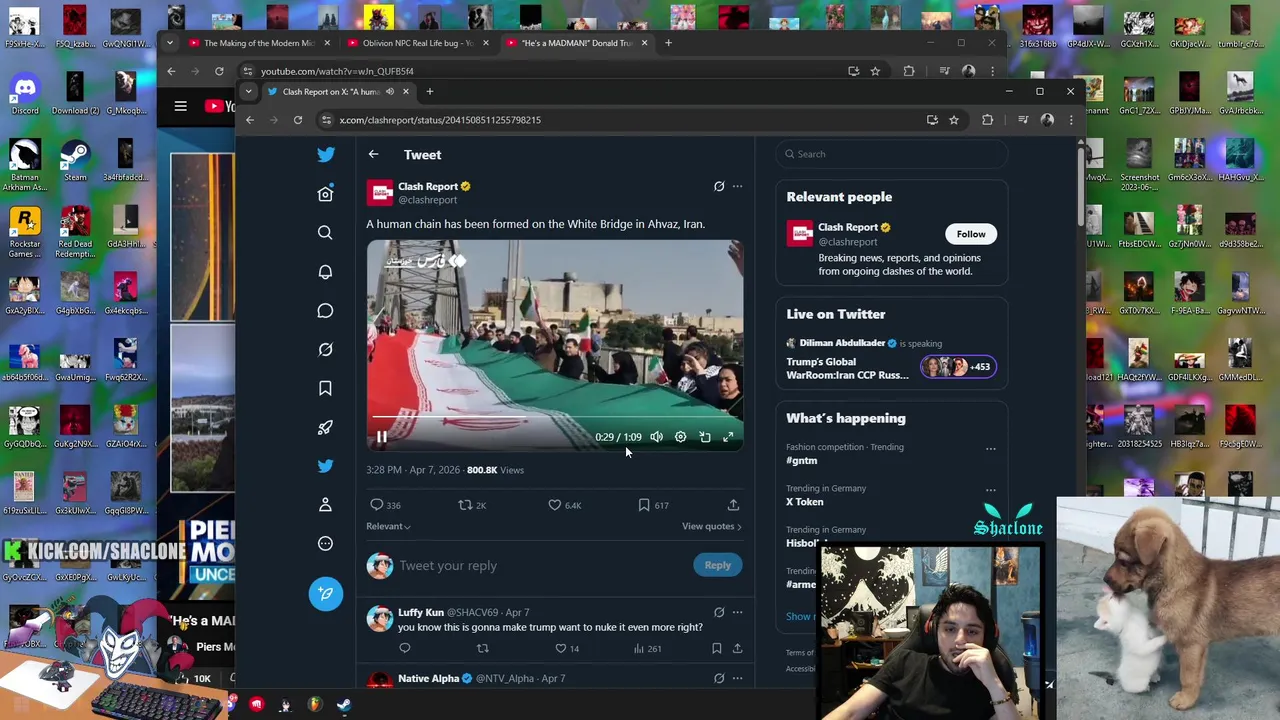Click the Twitter Search box
This screenshot has height=720, width=1280.
coord(891,154)
